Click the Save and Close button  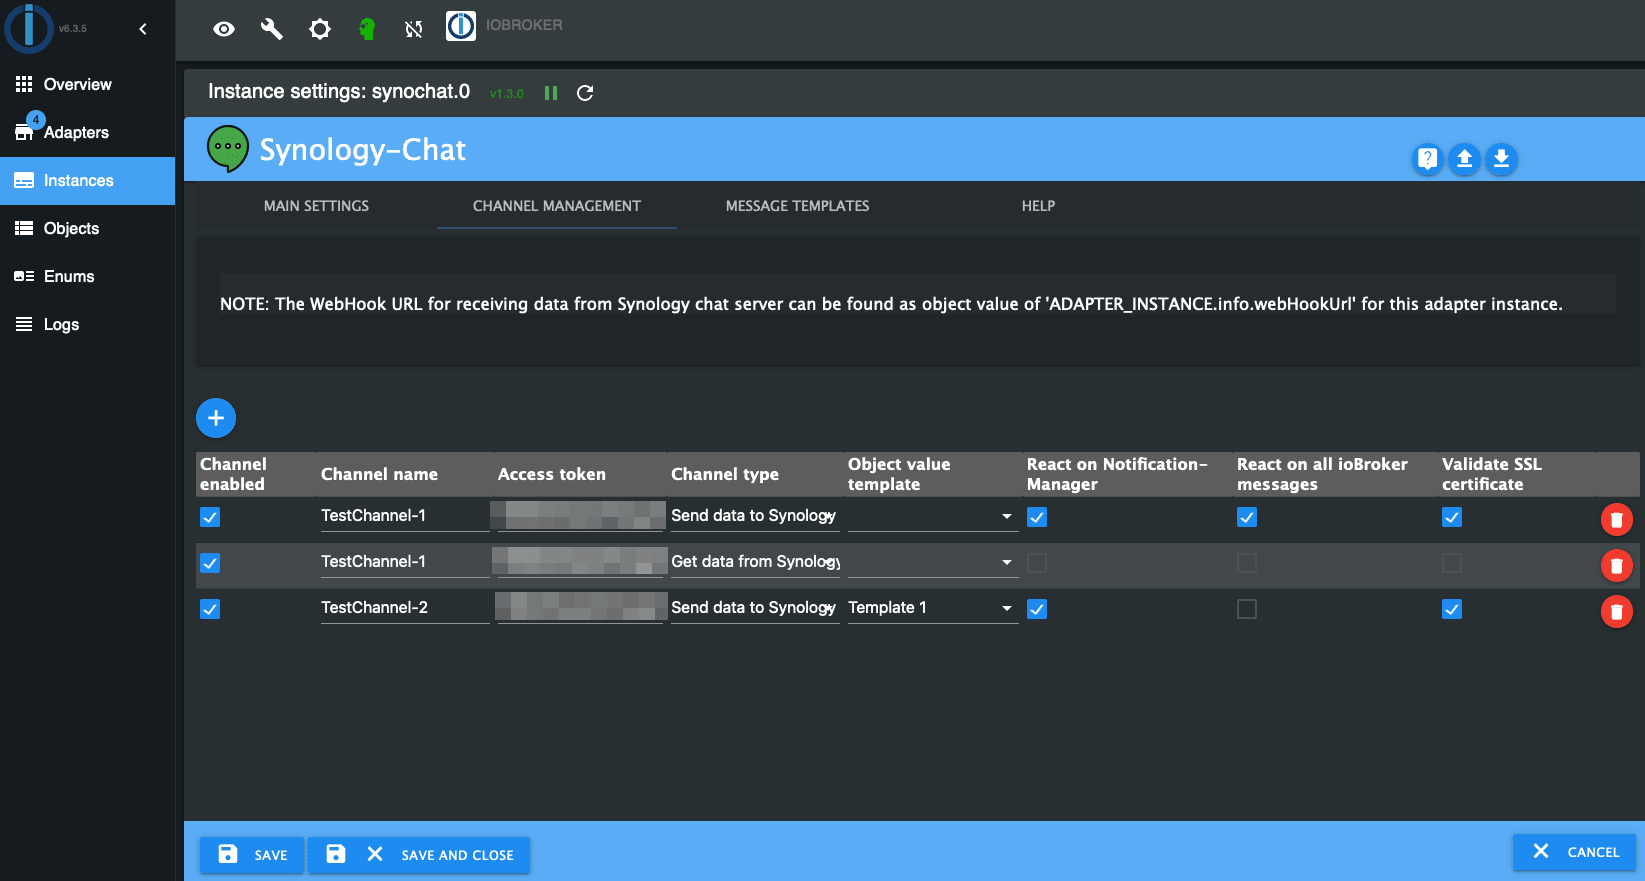point(419,855)
